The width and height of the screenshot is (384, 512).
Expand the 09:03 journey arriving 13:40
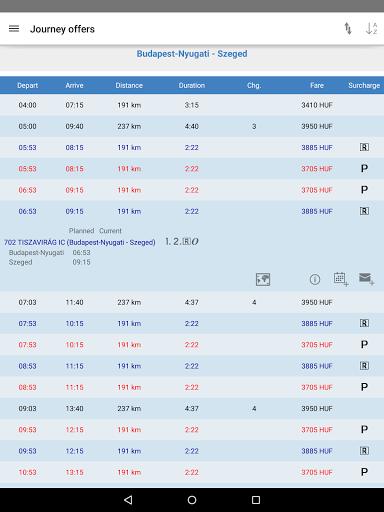(x=192, y=408)
